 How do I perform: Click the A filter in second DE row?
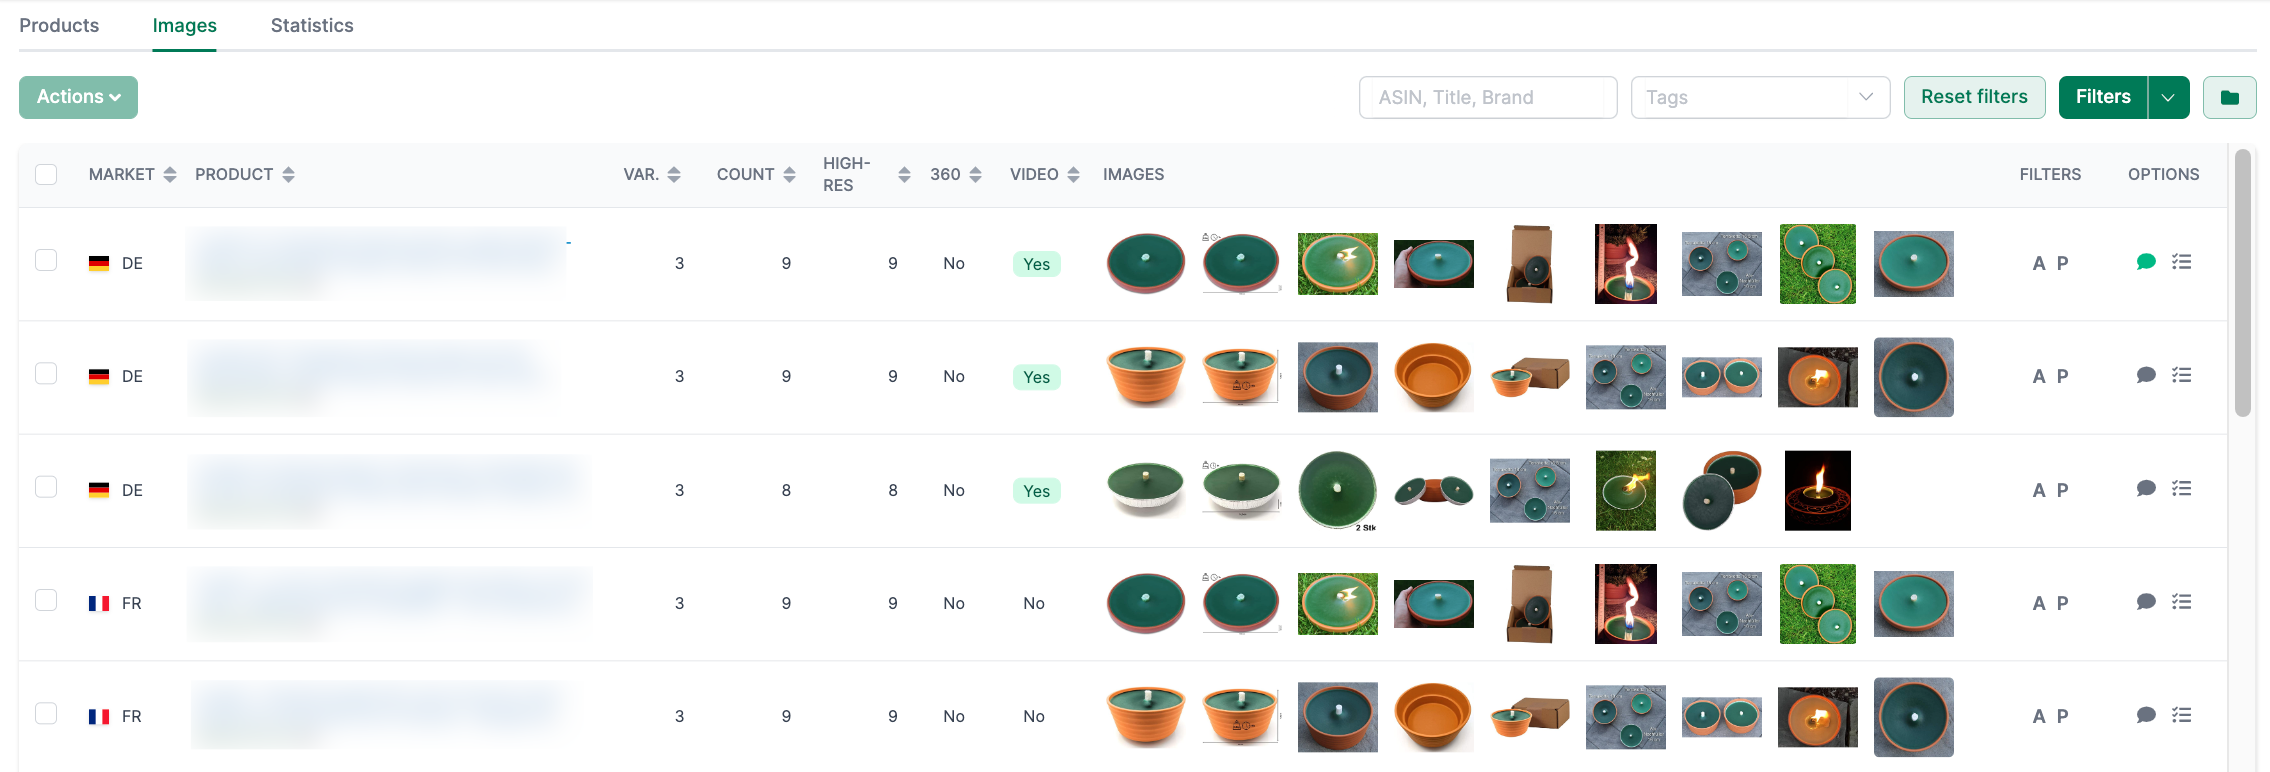pyautogui.click(x=2039, y=377)
